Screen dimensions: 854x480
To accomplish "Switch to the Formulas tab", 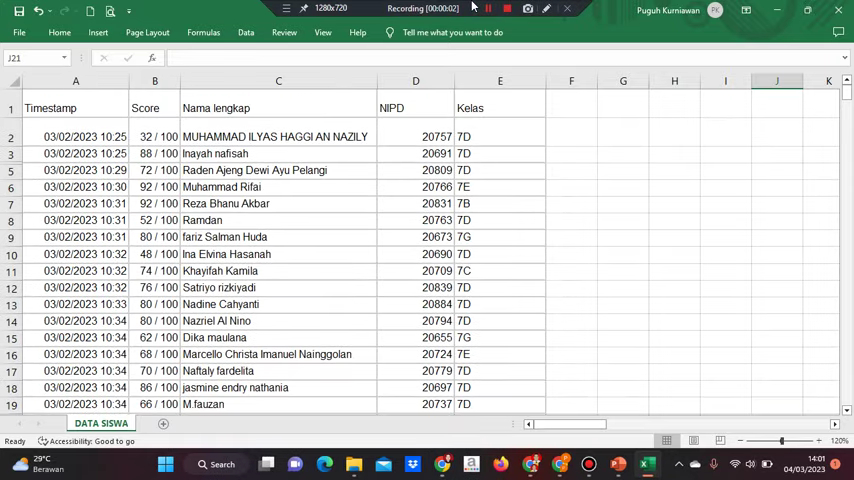I will (204, 33).
